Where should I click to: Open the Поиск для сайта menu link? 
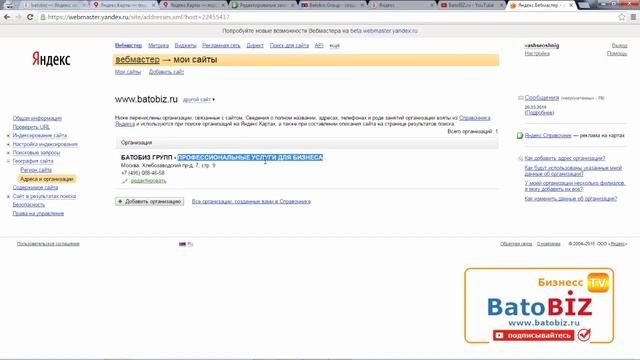click(289, 46)
